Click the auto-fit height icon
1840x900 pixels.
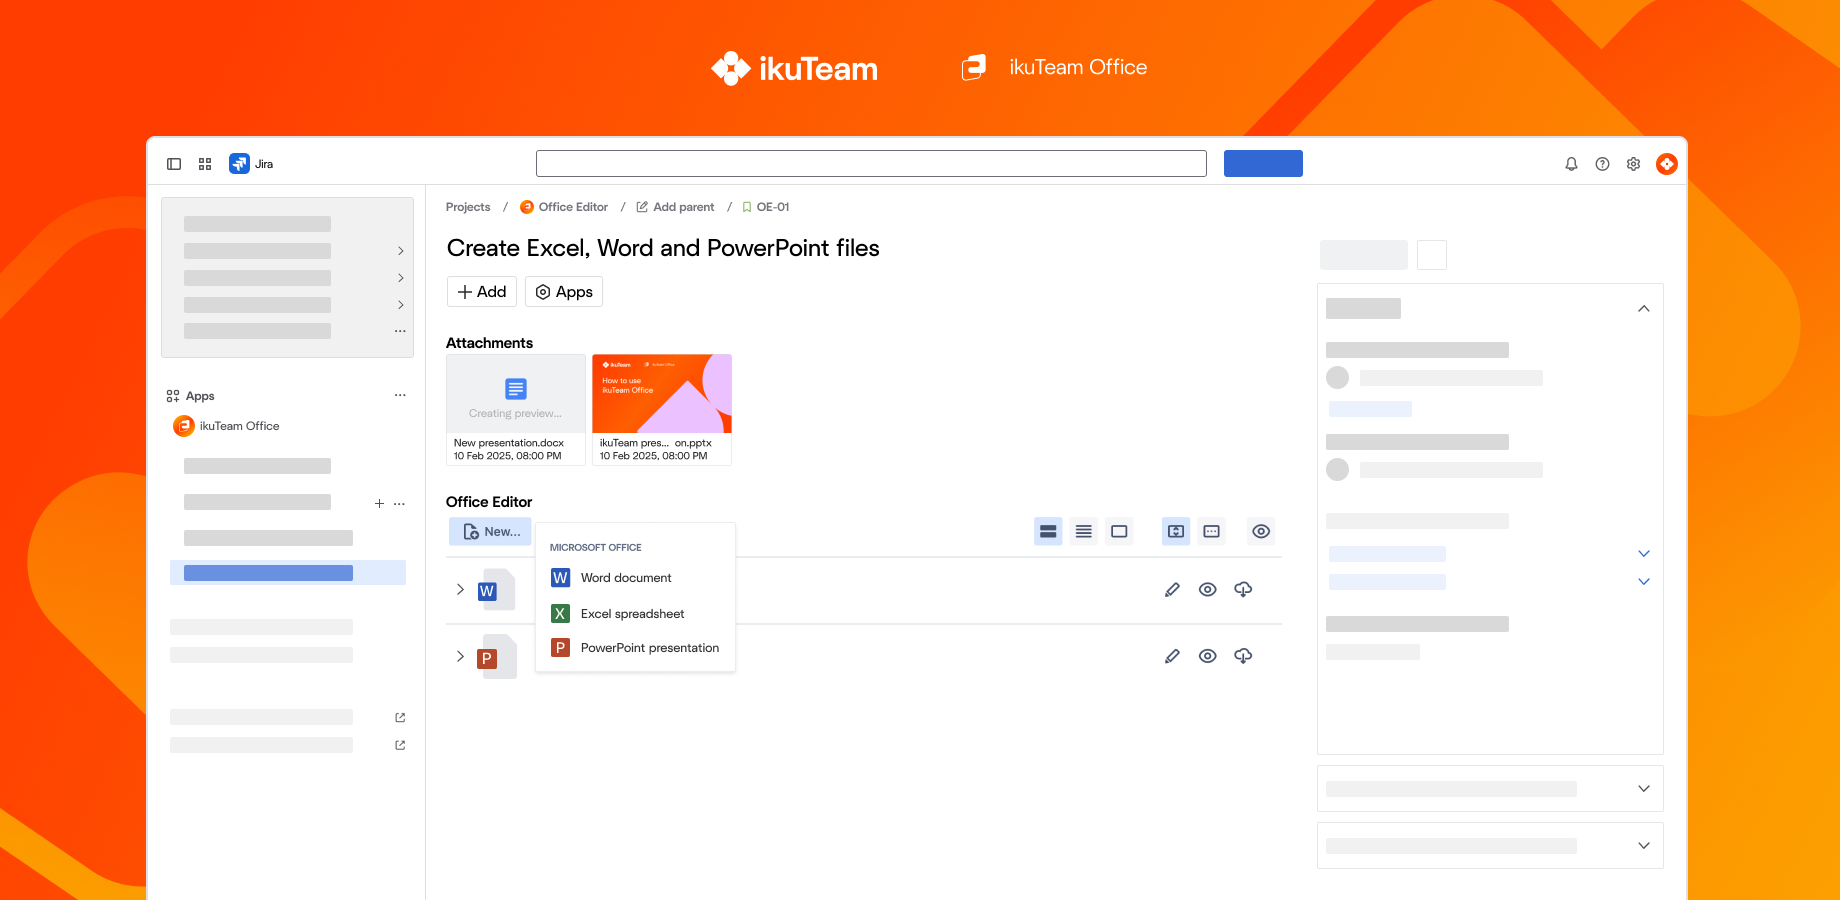point(1175,531)
